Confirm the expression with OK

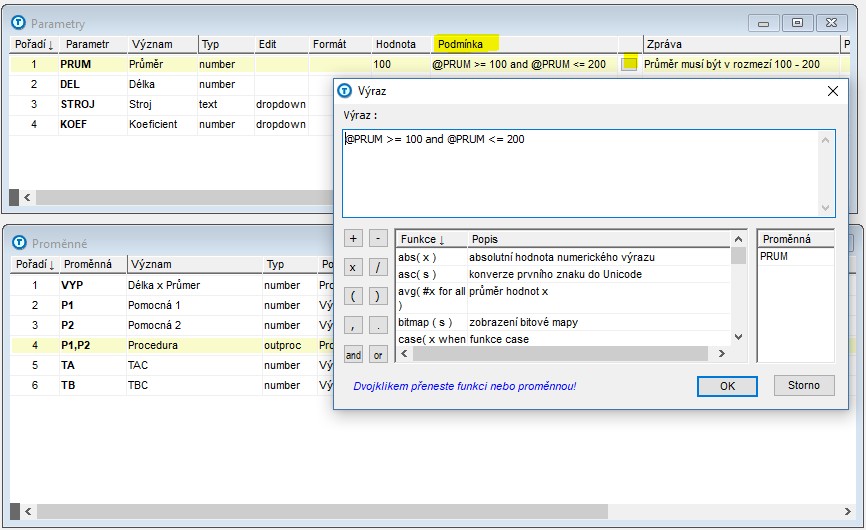(x=727, y=386)
